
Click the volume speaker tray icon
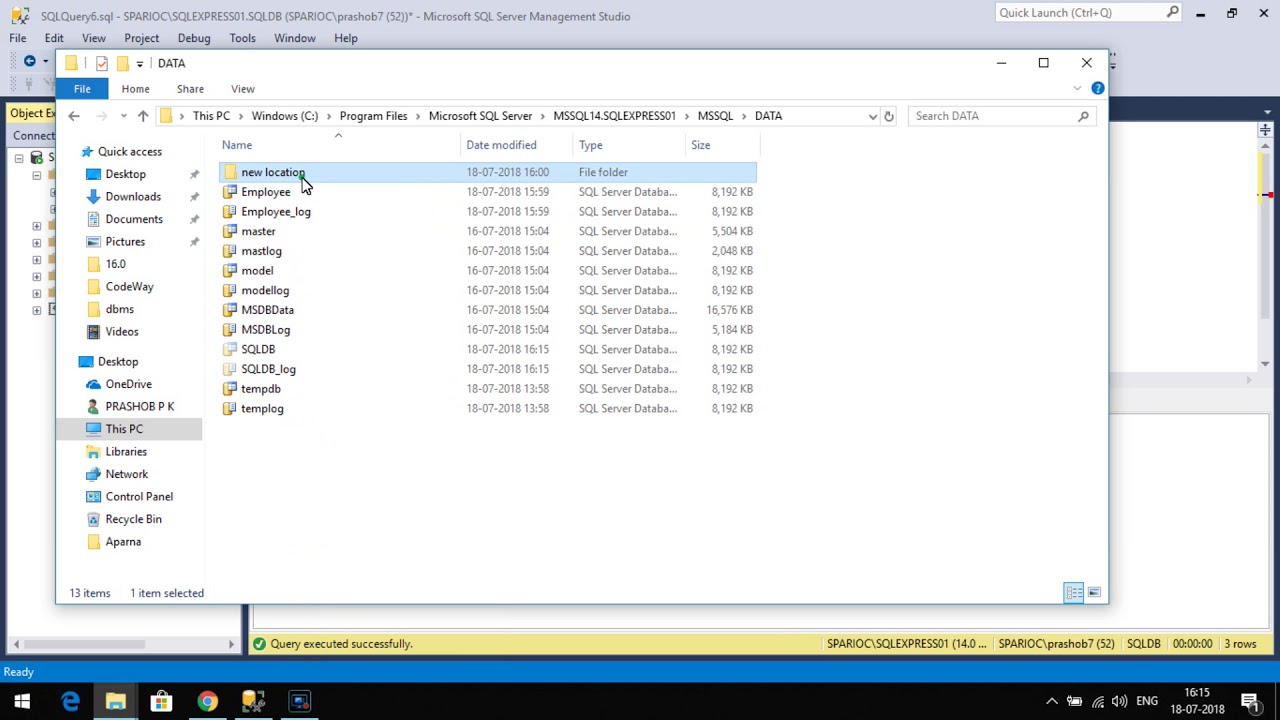point(1120,702)
